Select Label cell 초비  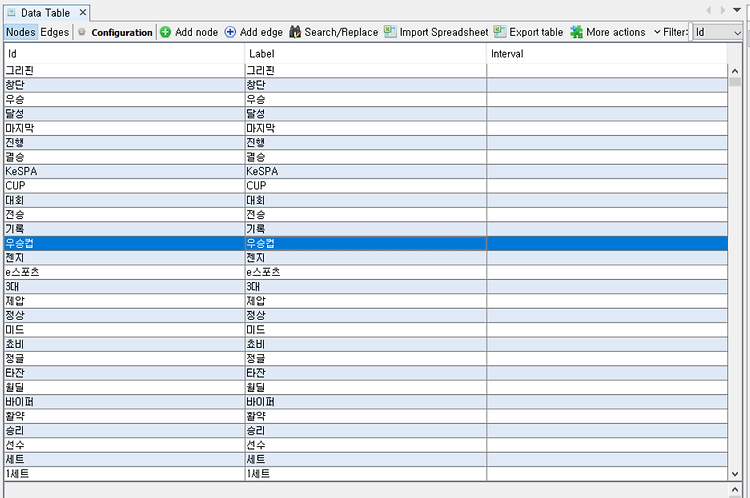[x=365, y=344]
